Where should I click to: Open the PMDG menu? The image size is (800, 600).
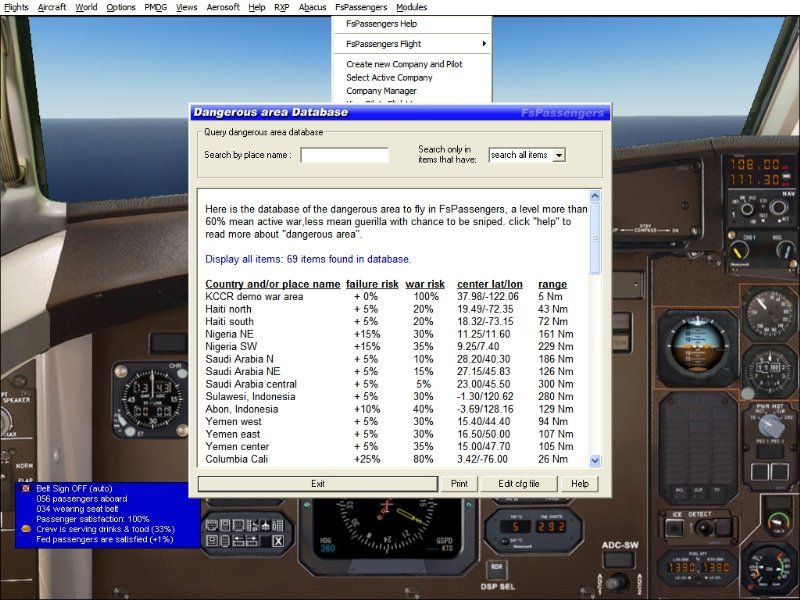(156, 7)
